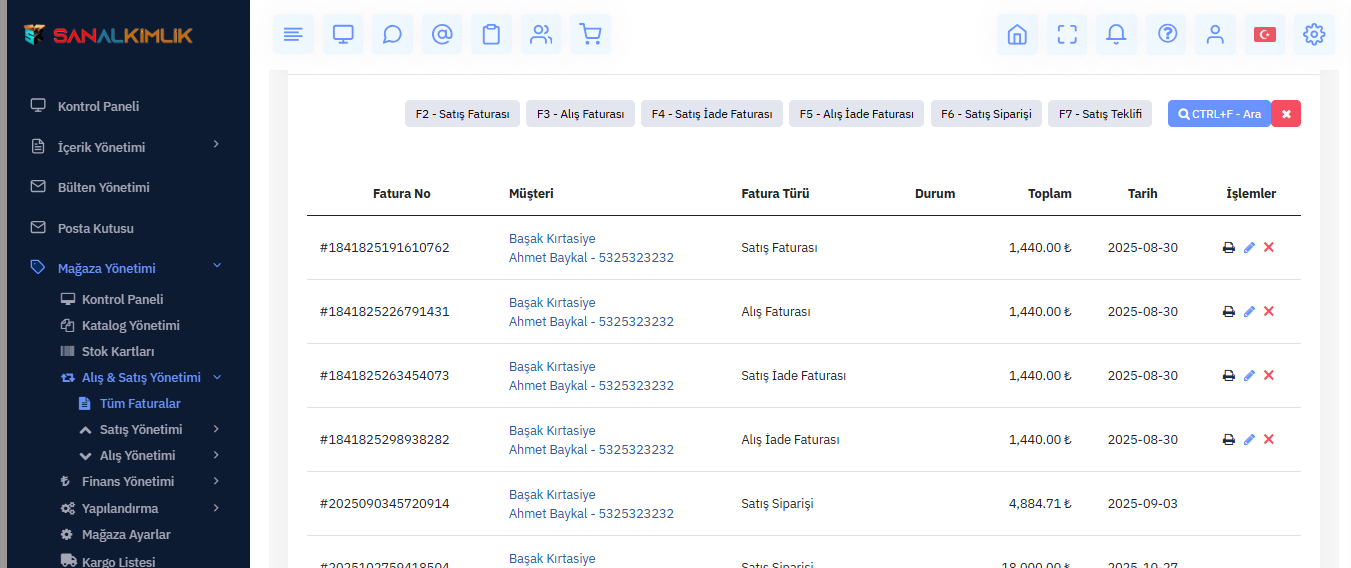This screenshot has width=1351, height=568.
Task: Print the first Satış Faturası invoice
Action: [1228, 248]
